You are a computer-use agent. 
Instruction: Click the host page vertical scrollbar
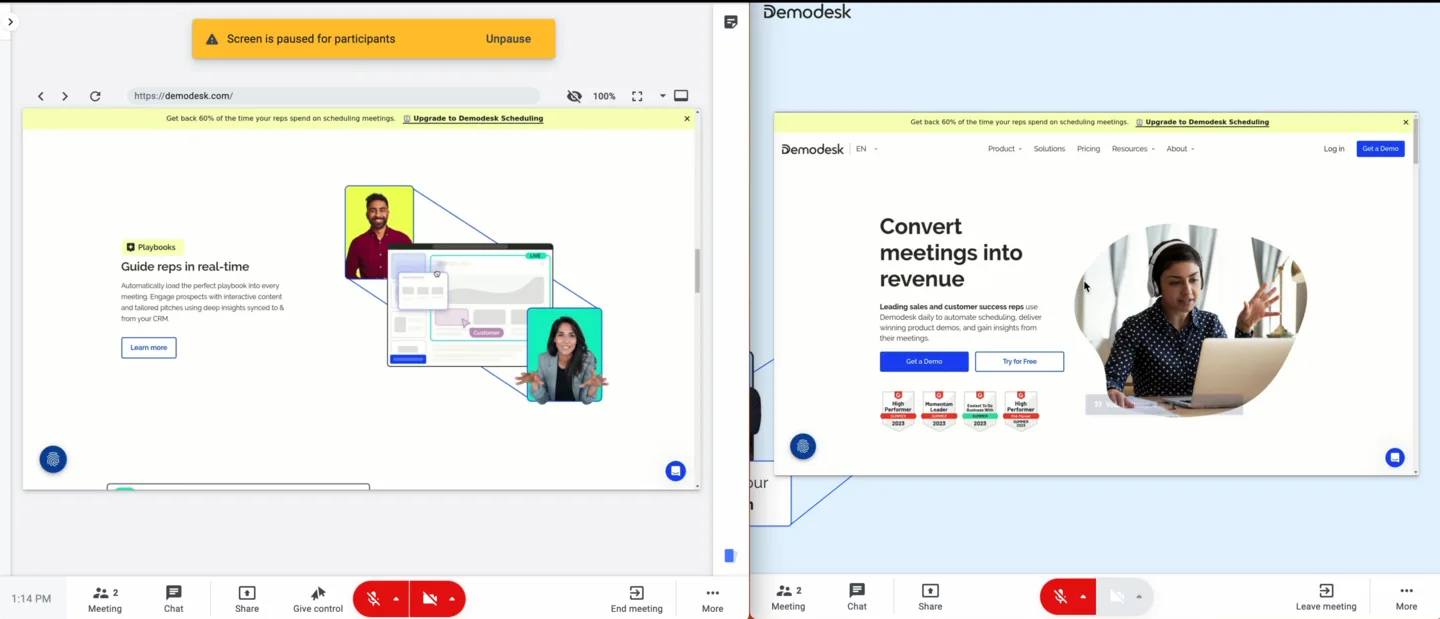[697, 270]
